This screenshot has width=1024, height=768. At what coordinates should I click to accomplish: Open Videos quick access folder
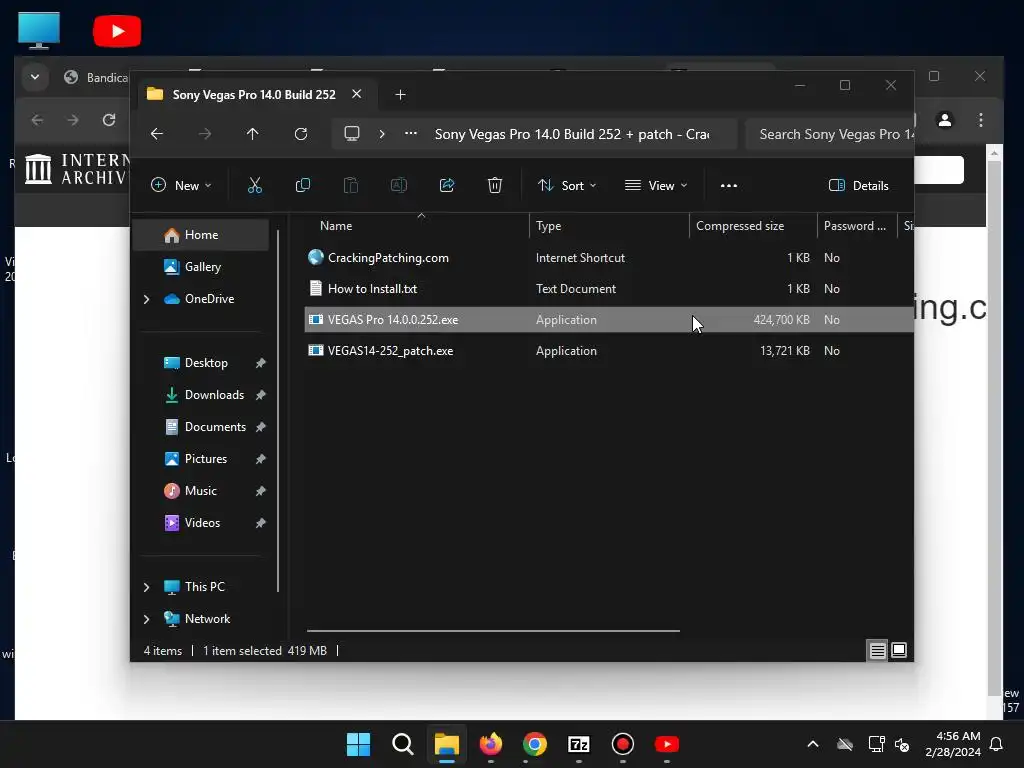tap(201, 522)
